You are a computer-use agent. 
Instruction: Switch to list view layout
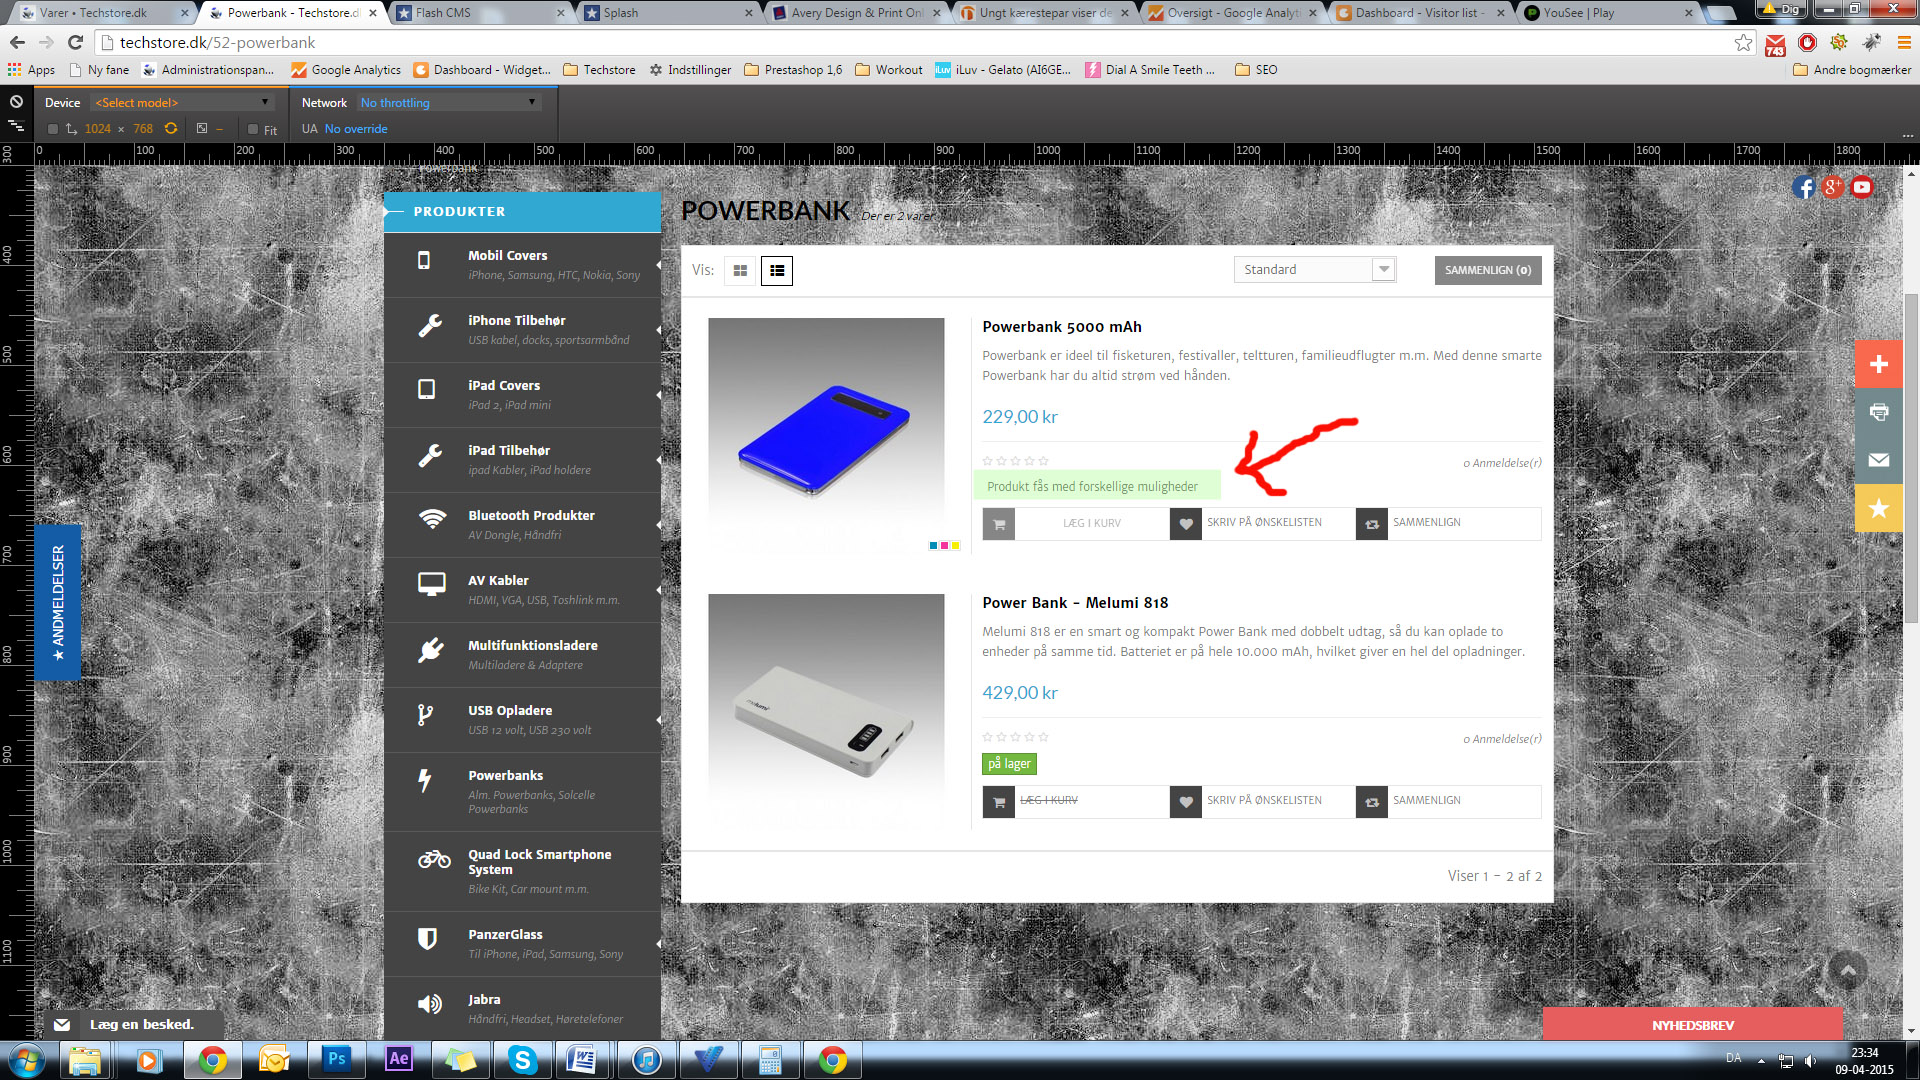[777, 271]
